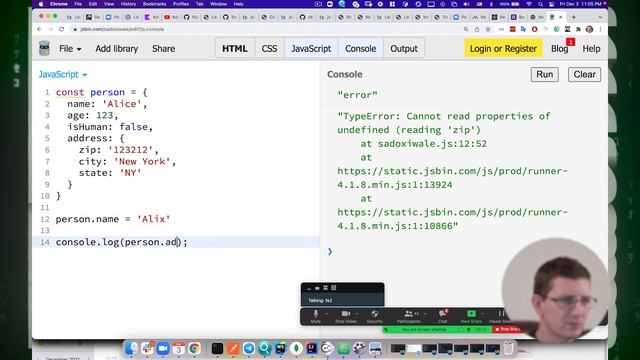Stop the Zoom screen share
This screenshot has width=640, height=360.
click(x=507, y=329)
